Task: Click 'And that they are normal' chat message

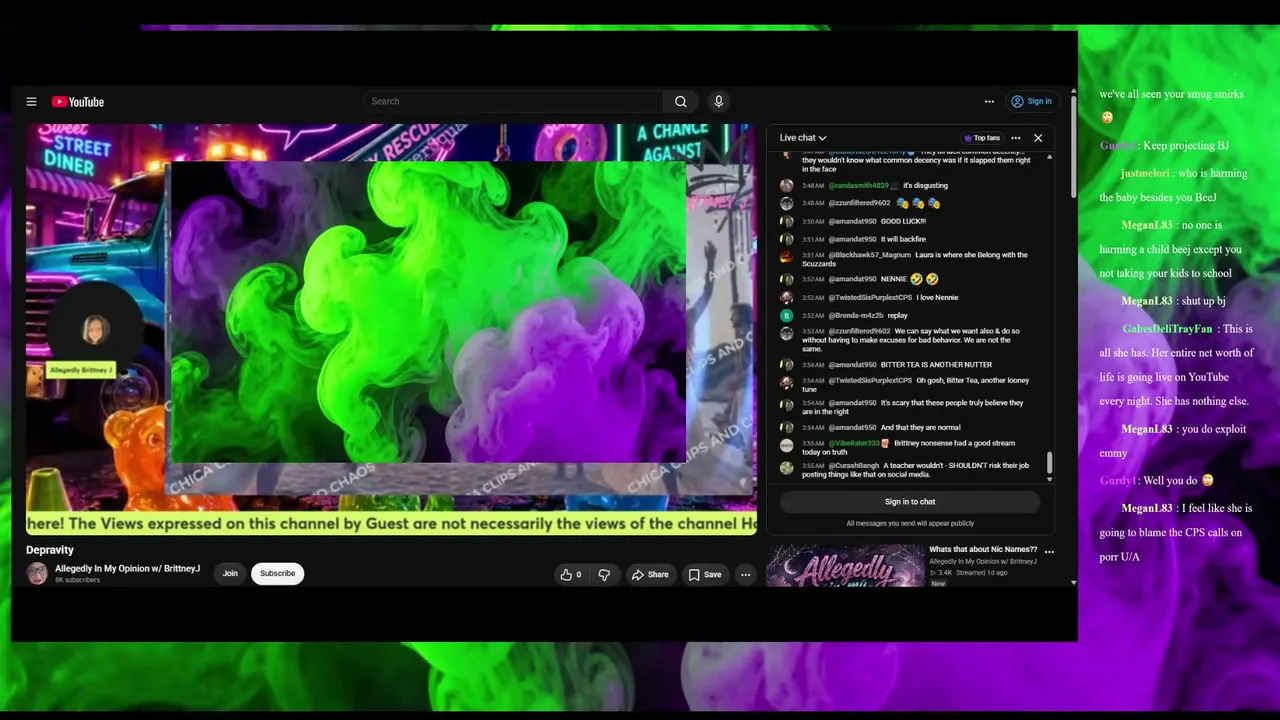Action: click(921, 427)
